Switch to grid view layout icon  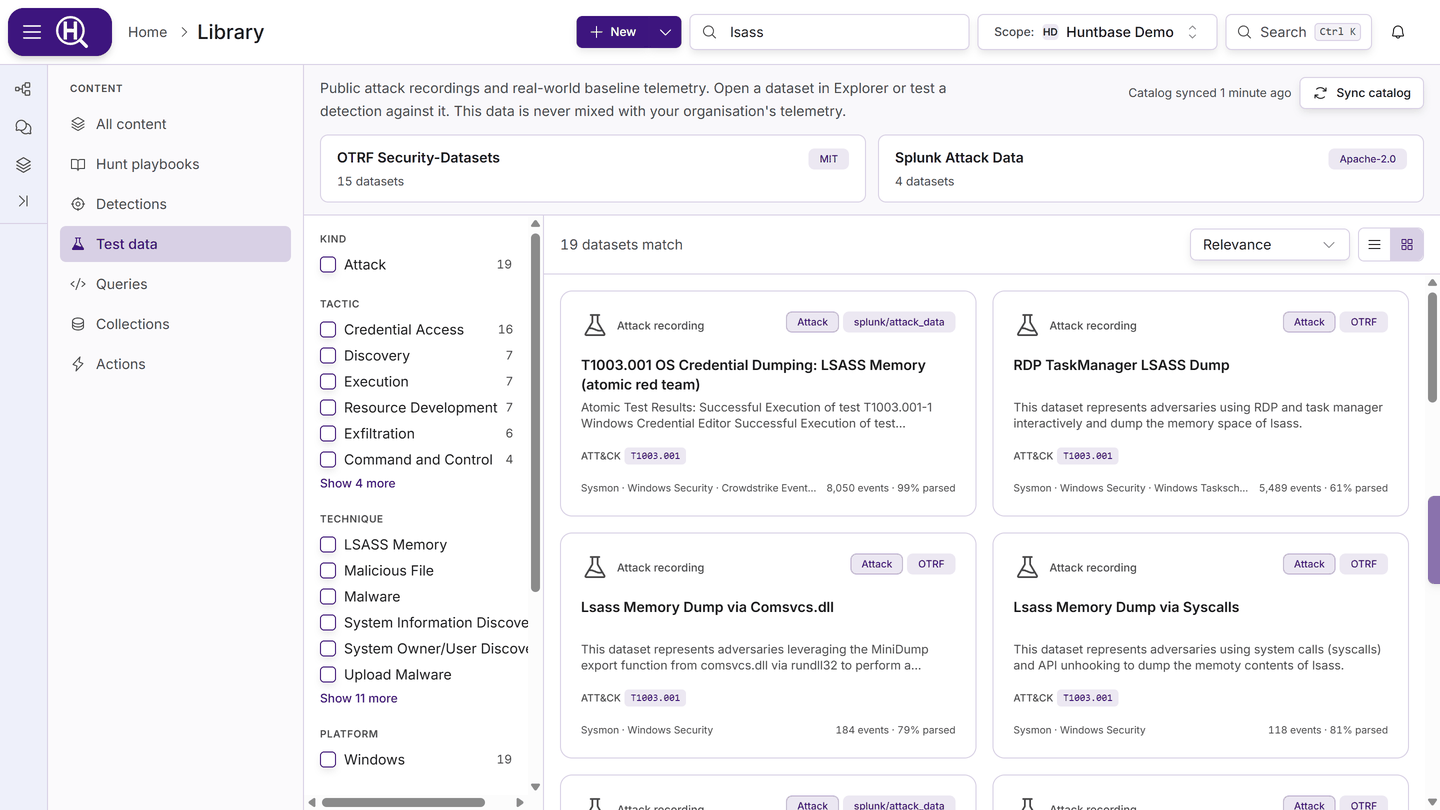(x=1407, y=245)
